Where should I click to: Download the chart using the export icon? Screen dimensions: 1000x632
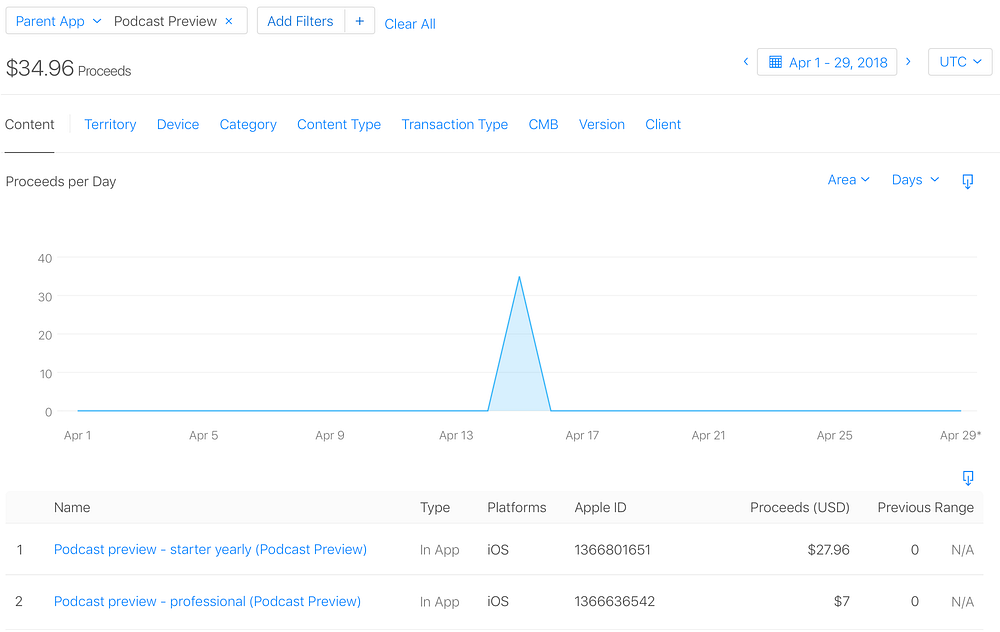click(x=967, y=181)
